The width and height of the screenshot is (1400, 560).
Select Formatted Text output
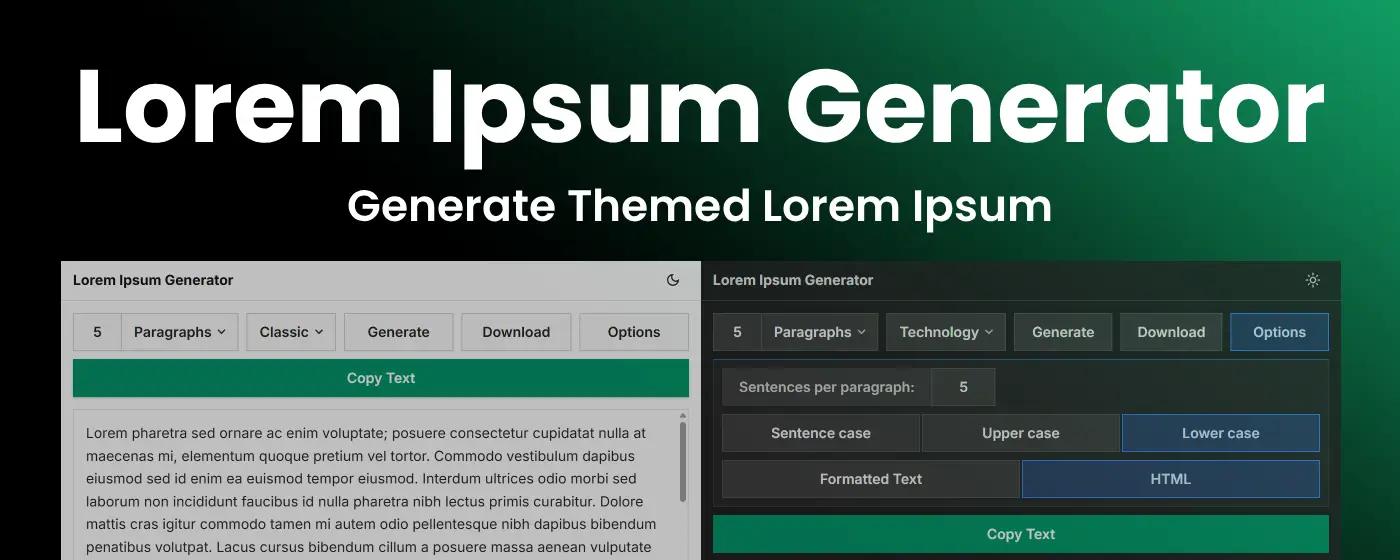[871, 479]
